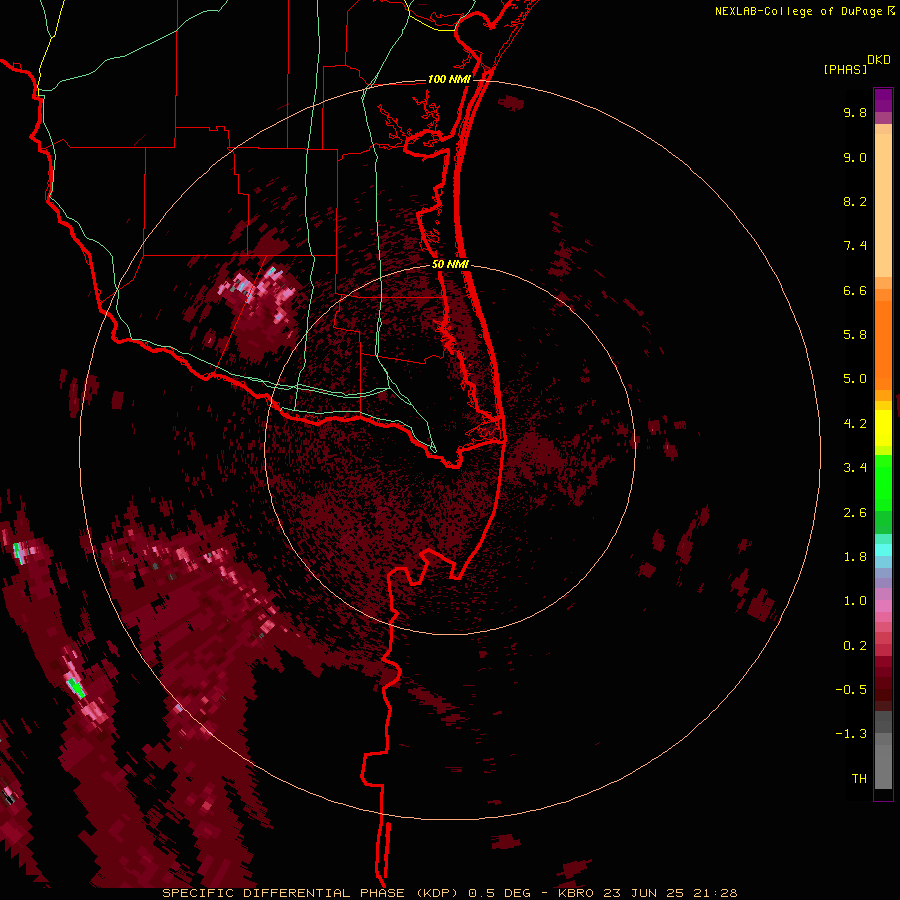Click the 5.0 scale value
This screenshot has height=900, width=900.
coord(855,379)
